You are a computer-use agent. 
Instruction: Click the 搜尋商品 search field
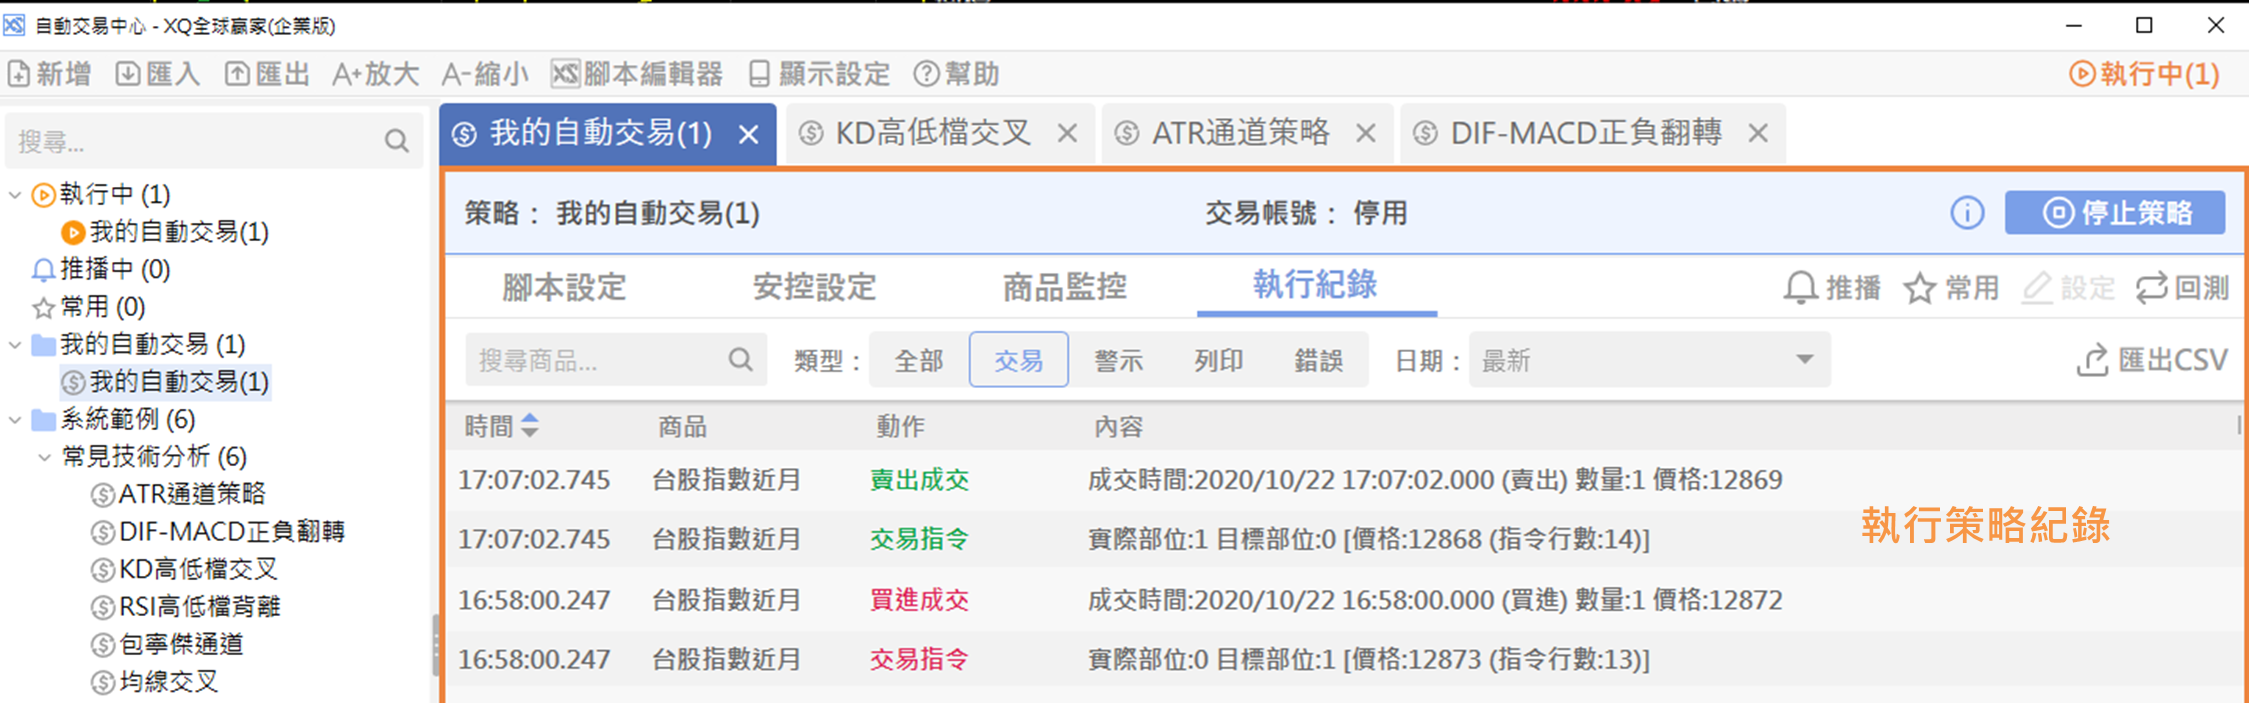[598, 360]
